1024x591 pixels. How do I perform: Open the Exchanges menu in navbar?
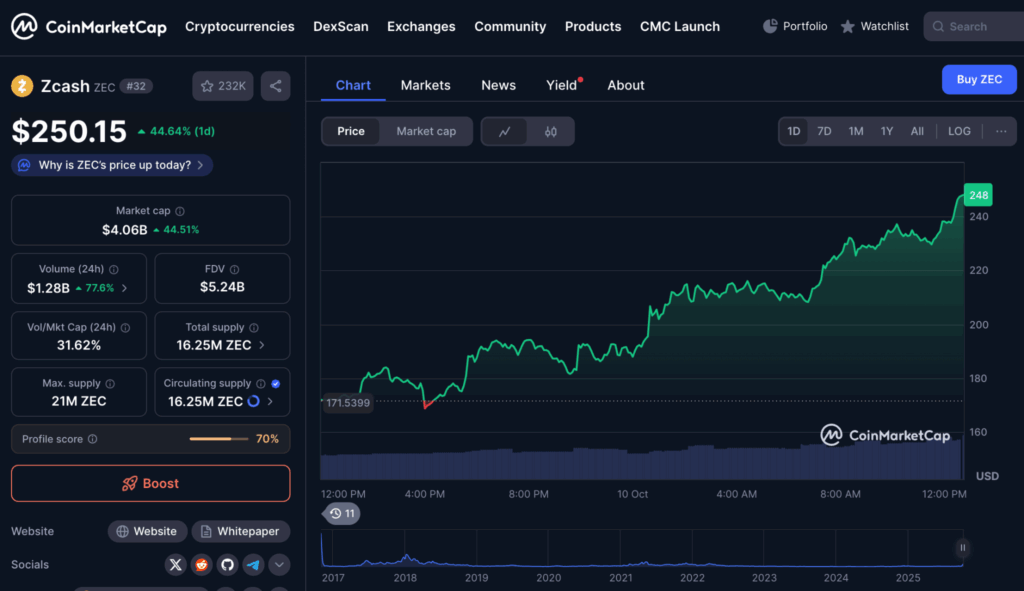click(421, 27)
